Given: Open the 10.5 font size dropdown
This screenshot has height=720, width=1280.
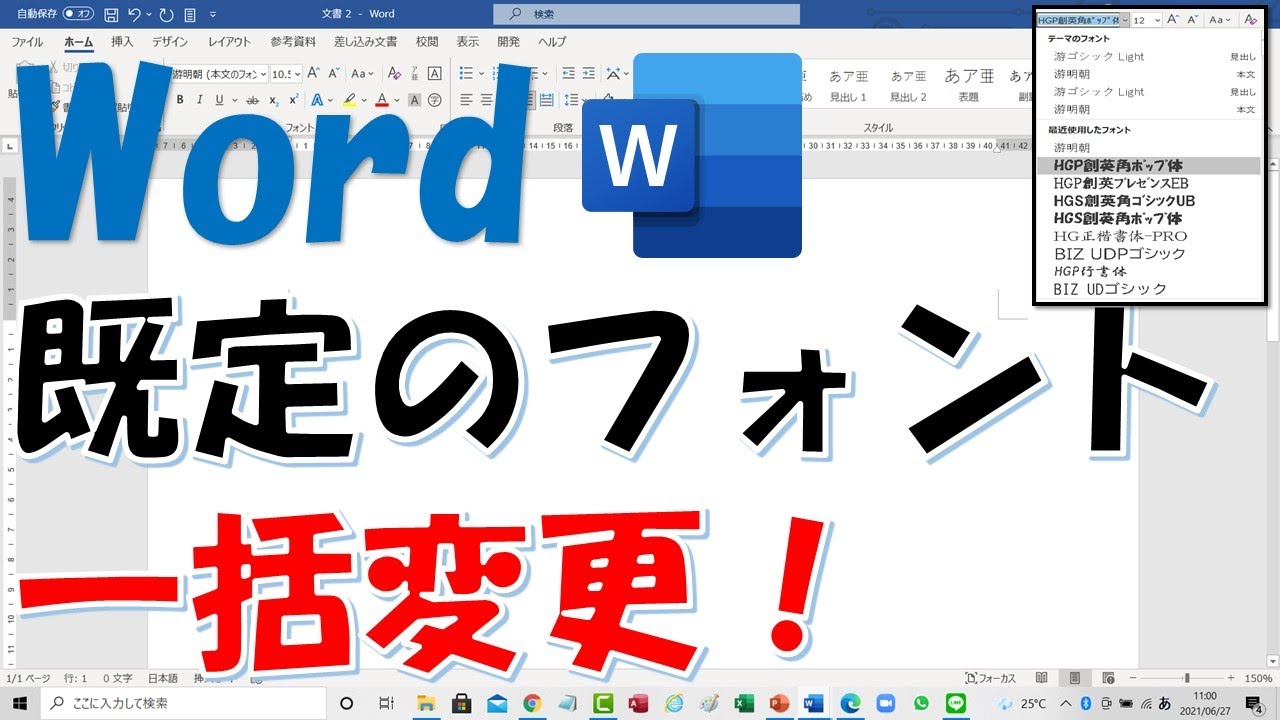Looking at the screenshot, I should point(297,74).
